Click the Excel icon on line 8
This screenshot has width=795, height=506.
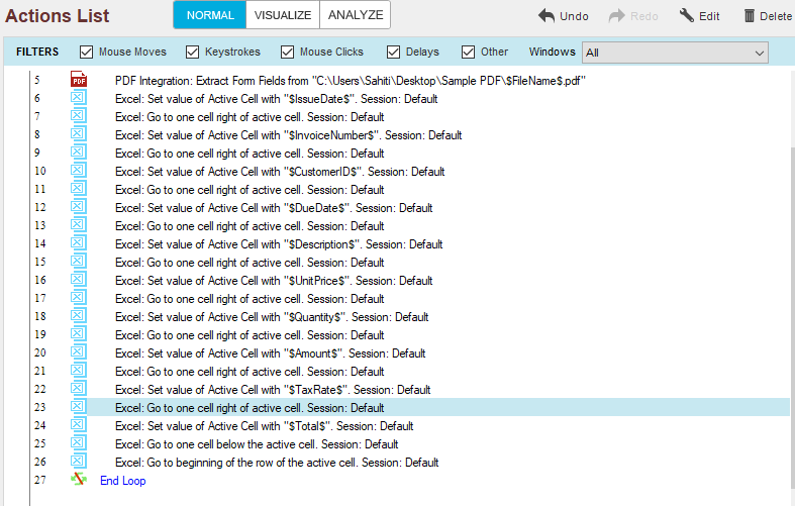tap(78, 134)
